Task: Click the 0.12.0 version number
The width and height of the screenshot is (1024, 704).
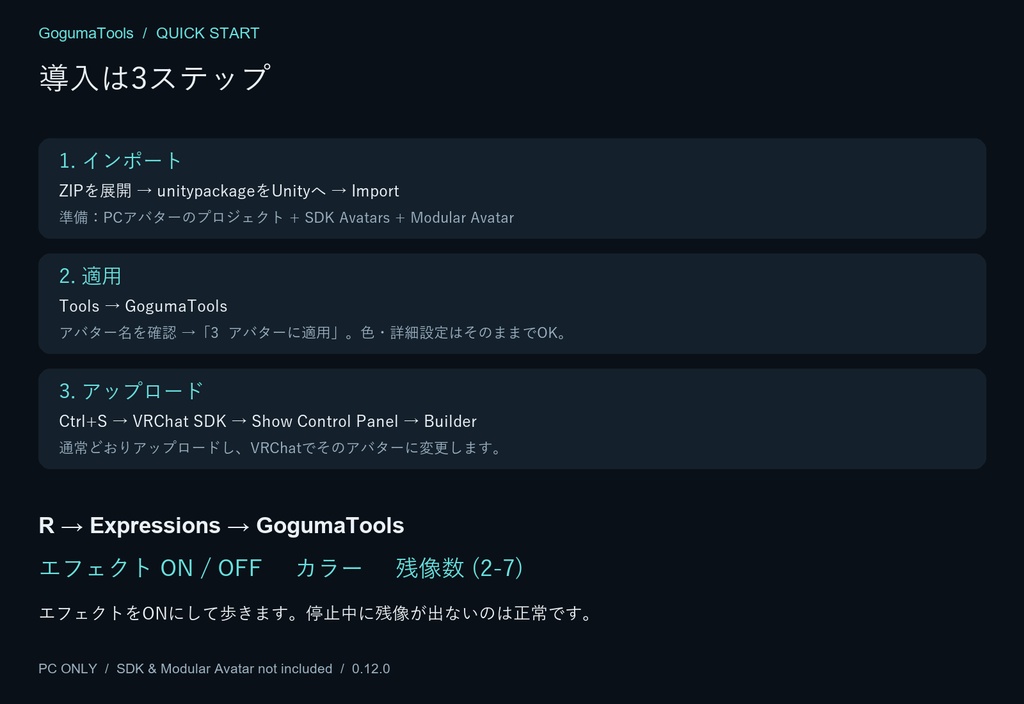Action: pos(370,669)
